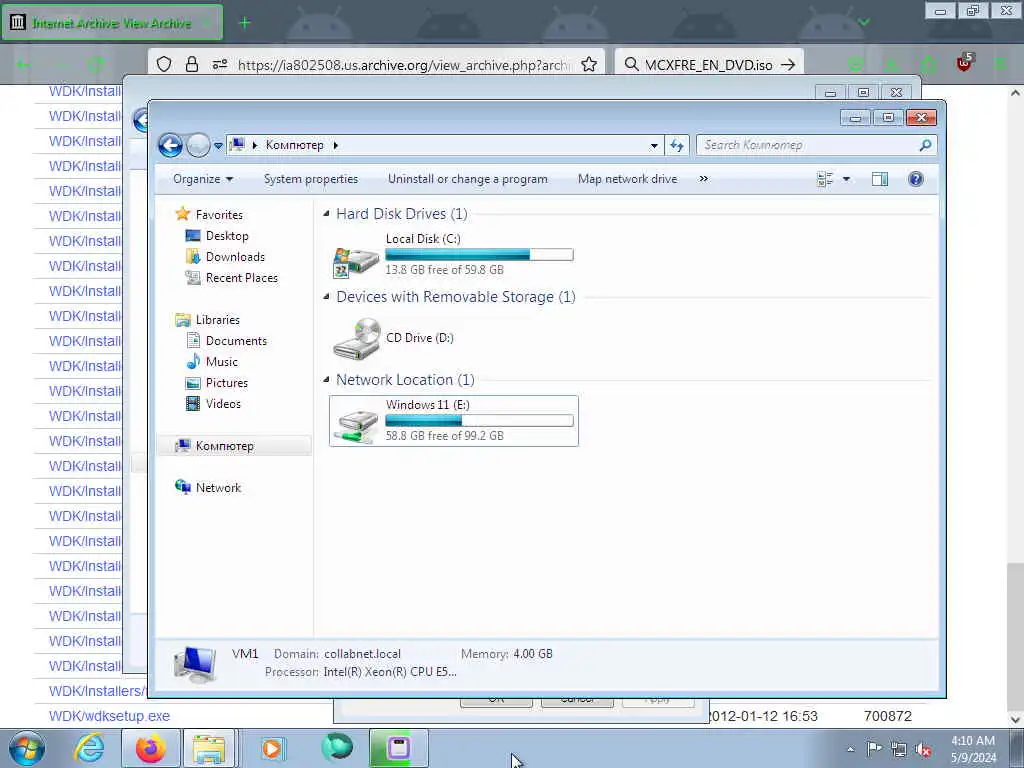
Task: Collapse the Network Location group
Action: 327,379
